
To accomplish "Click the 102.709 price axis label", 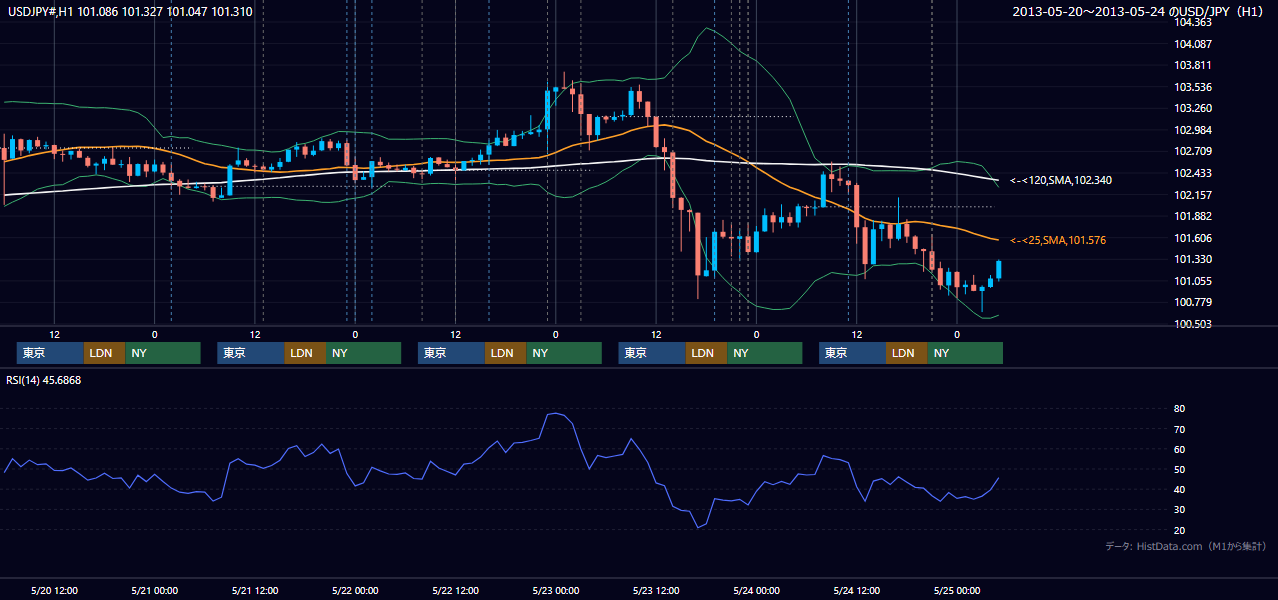I will [1193, 151].
